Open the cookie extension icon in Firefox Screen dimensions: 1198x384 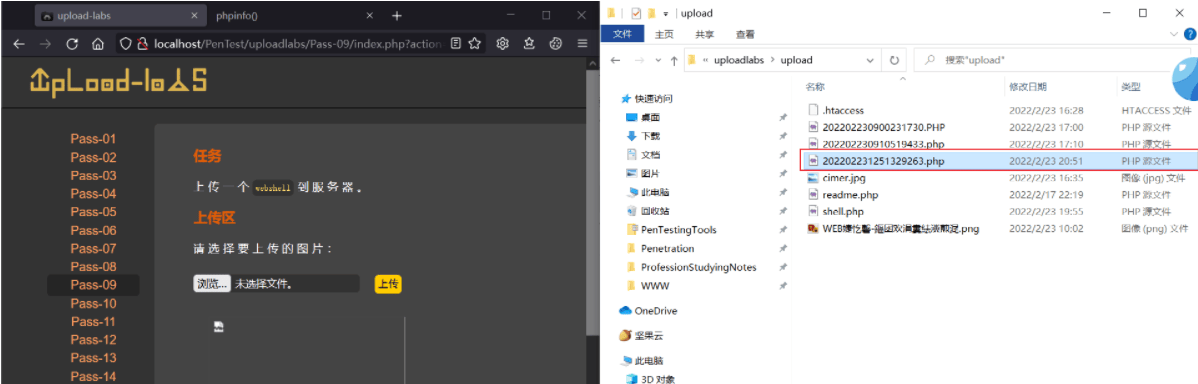click(556, 44)
